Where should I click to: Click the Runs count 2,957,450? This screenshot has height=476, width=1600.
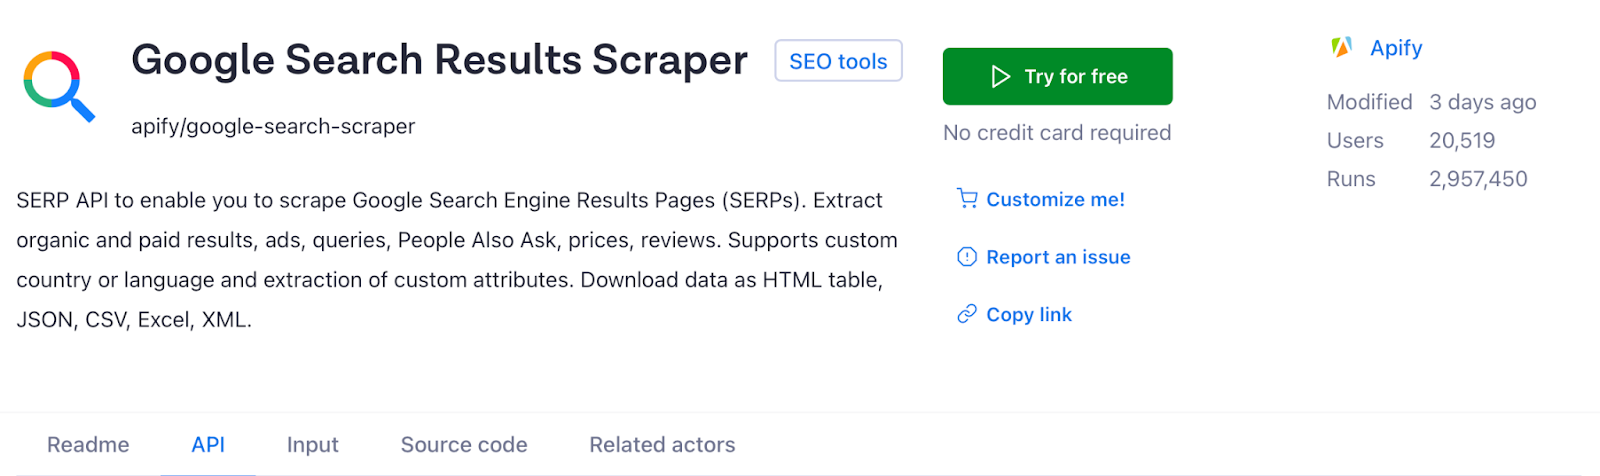(x=1478, y=179)
